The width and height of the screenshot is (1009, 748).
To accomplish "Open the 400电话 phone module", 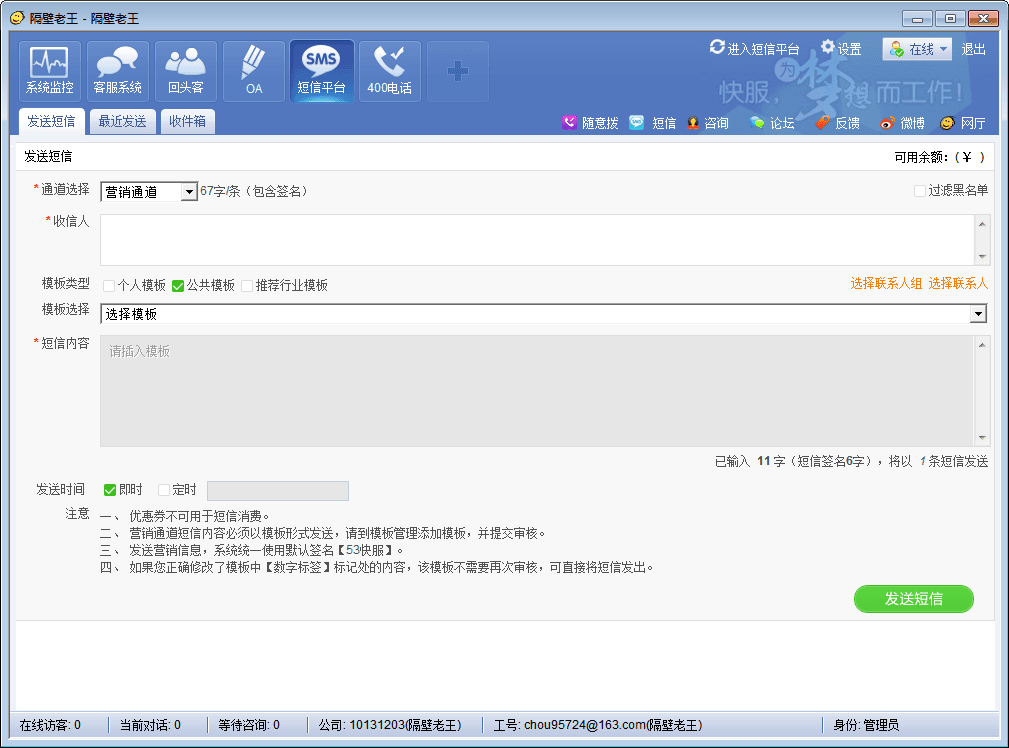I will [390, 71].
